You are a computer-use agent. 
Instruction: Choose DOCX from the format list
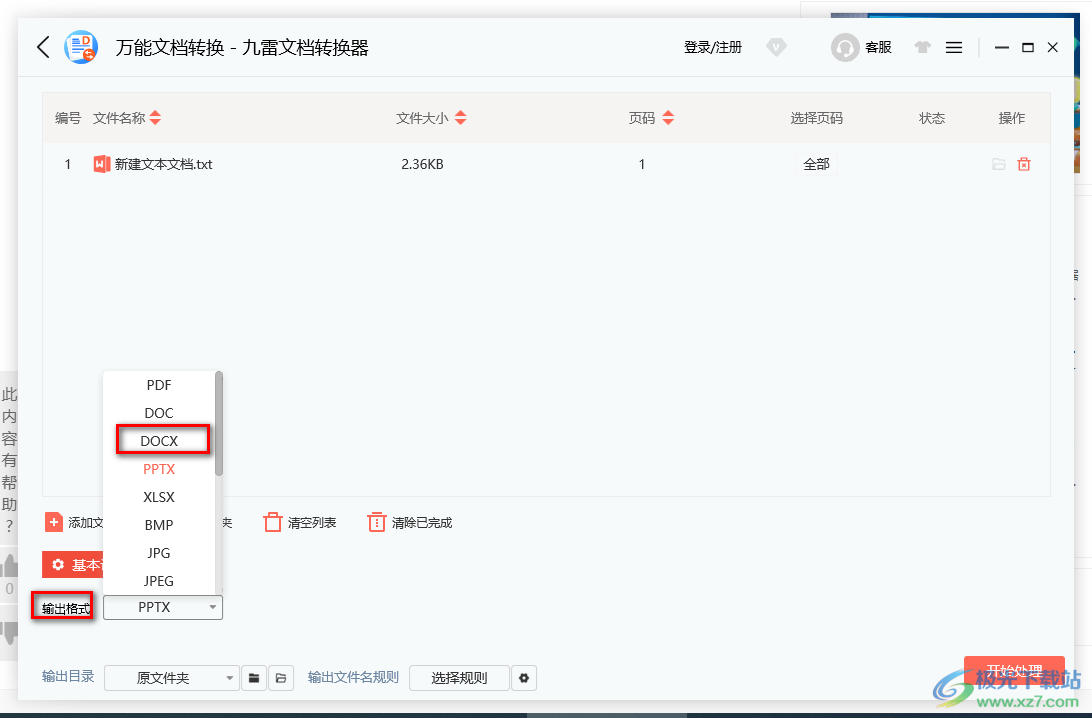(159, 440)
